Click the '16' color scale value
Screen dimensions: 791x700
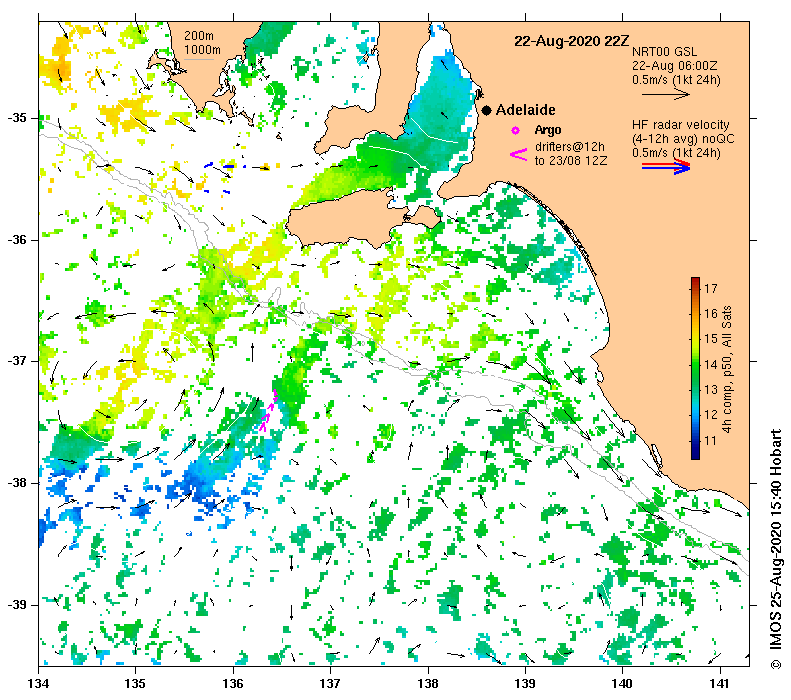pos(710,314)
